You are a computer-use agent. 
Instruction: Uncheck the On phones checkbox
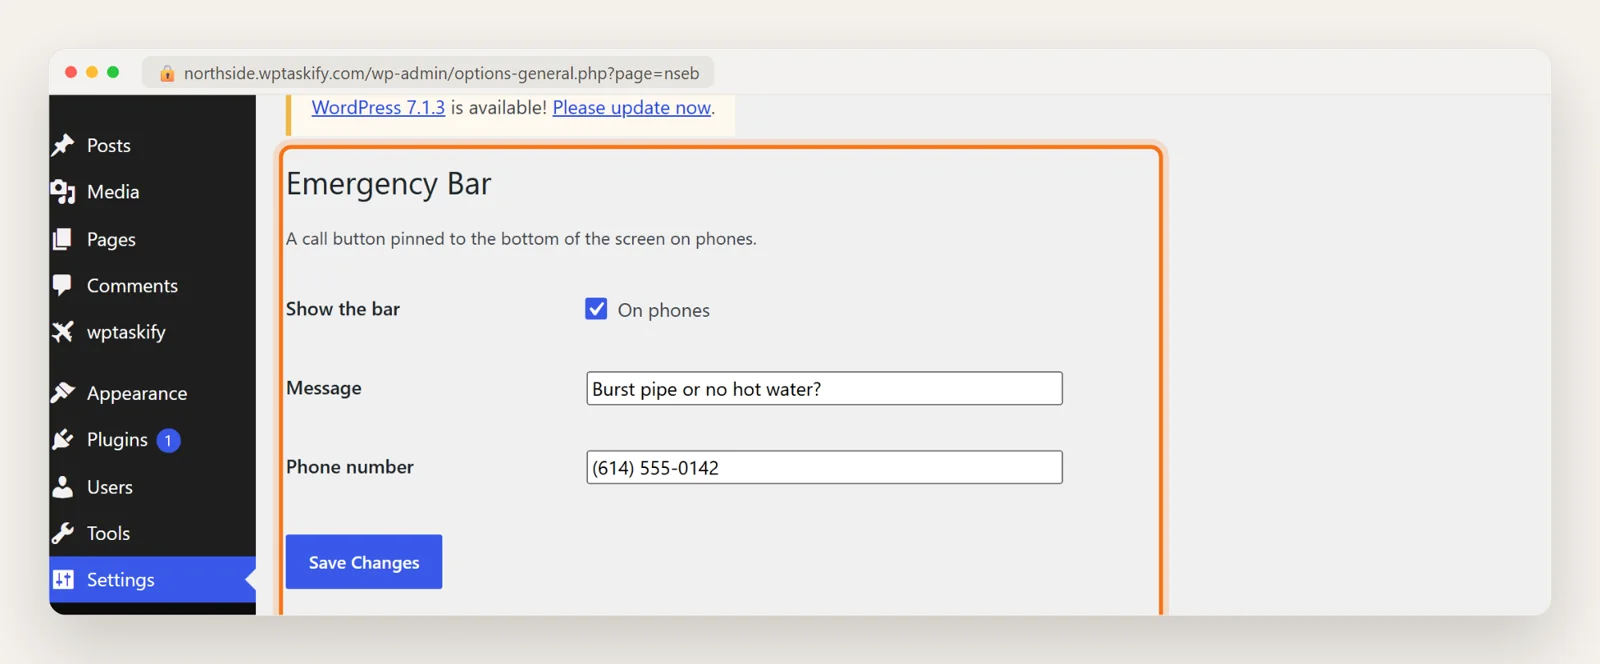tap(596, 309)
